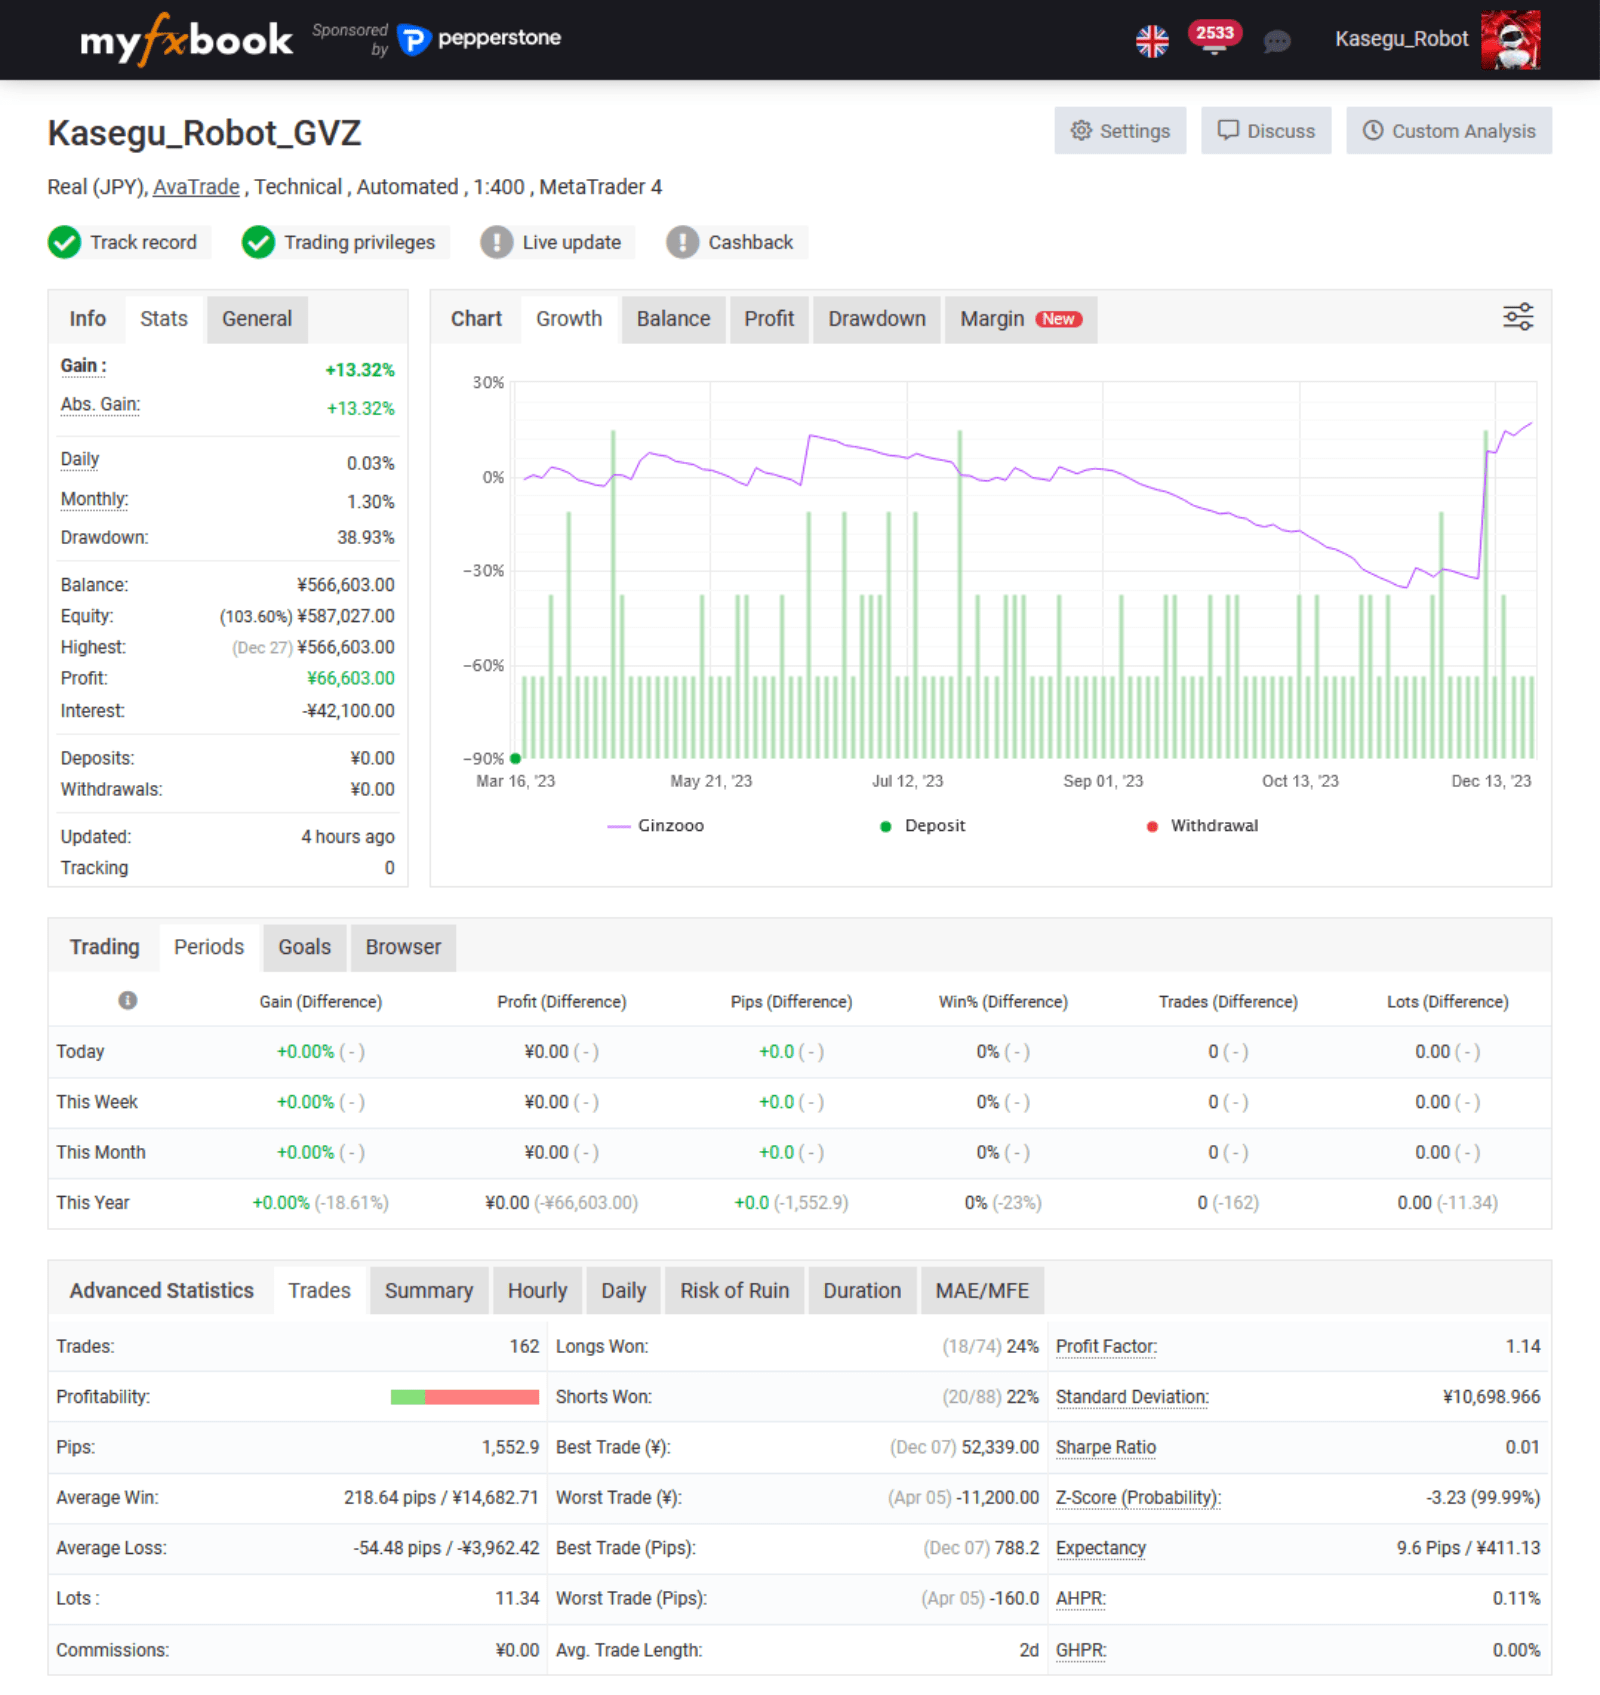Viewport: 1600px width, 1695px height.
Task: Select the Profit chart tab
Action: tap(769, 319)
